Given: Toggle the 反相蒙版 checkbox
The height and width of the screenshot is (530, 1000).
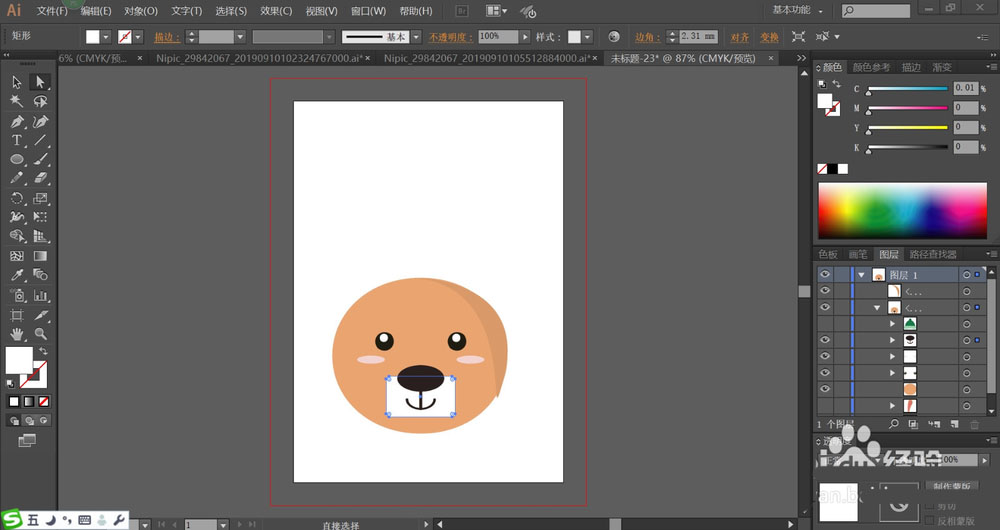Looking at the screenshot, I should (x=930, y=521).
